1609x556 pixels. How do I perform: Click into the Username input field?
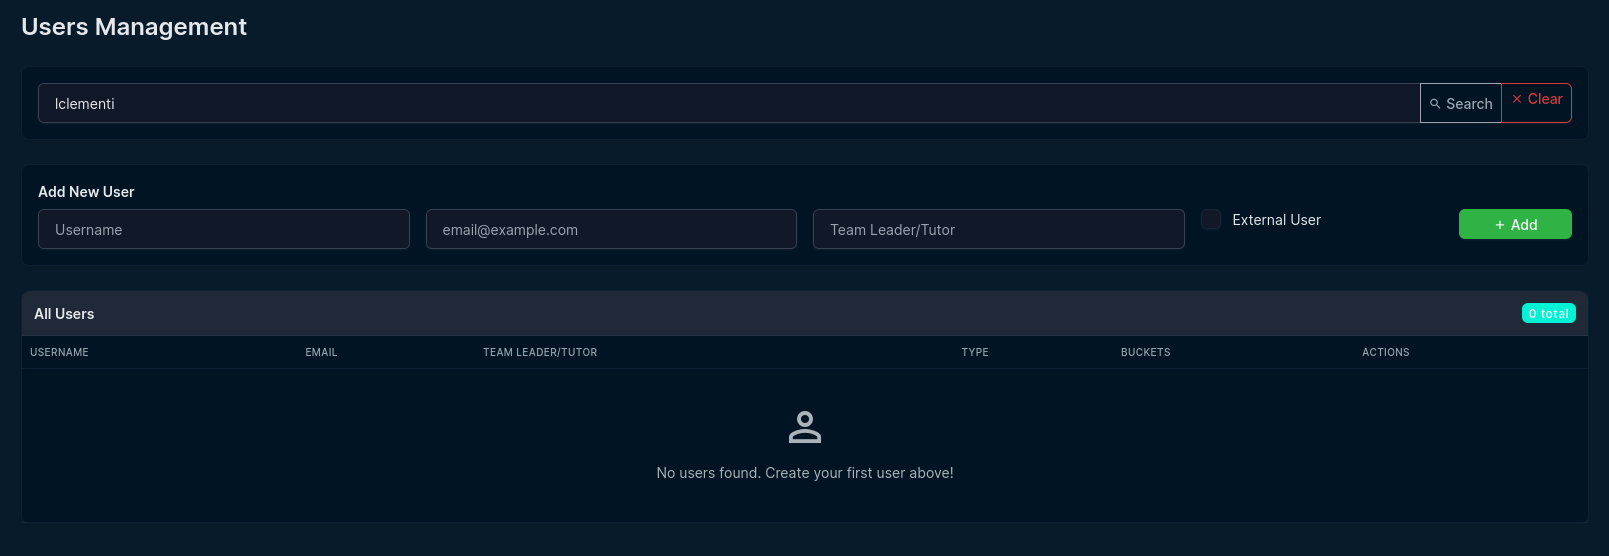223,229
